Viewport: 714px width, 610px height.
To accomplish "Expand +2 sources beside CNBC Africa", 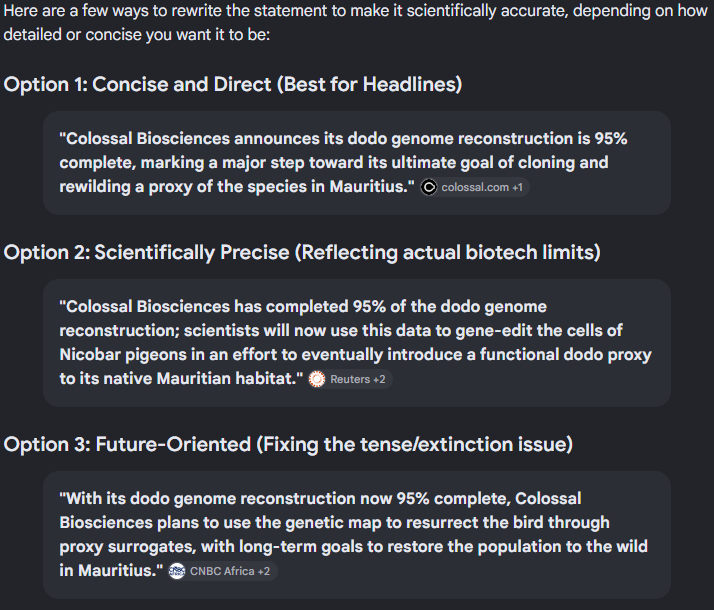I will tap(264, 571).
